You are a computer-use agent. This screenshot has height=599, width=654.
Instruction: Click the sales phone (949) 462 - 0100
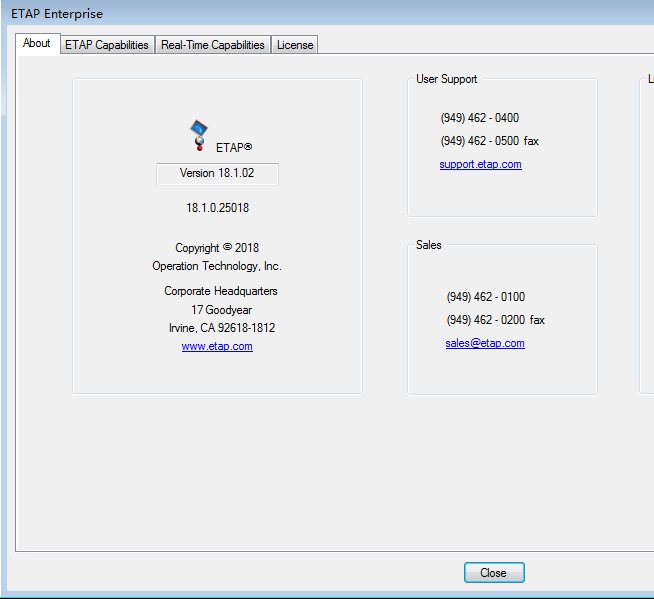pyautogui.click(x=485, y=297)
